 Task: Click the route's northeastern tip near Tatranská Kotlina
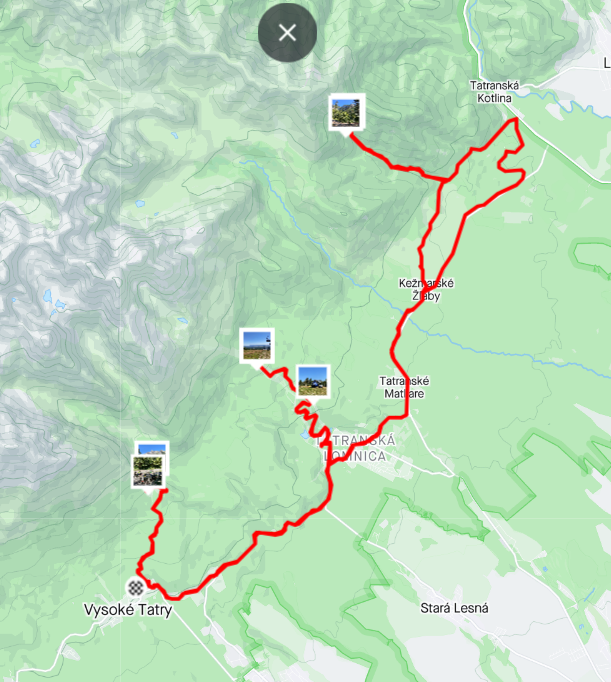(516, 118)
